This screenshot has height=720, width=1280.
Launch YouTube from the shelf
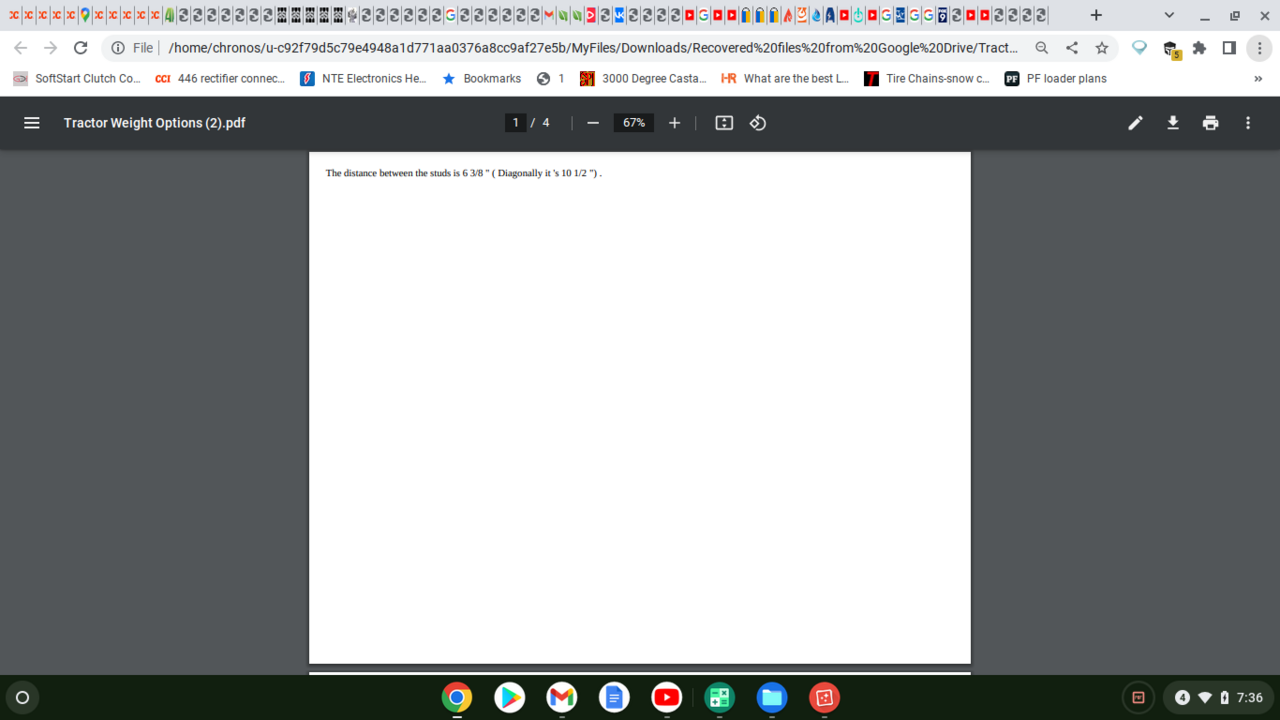[x=666, y=697]
